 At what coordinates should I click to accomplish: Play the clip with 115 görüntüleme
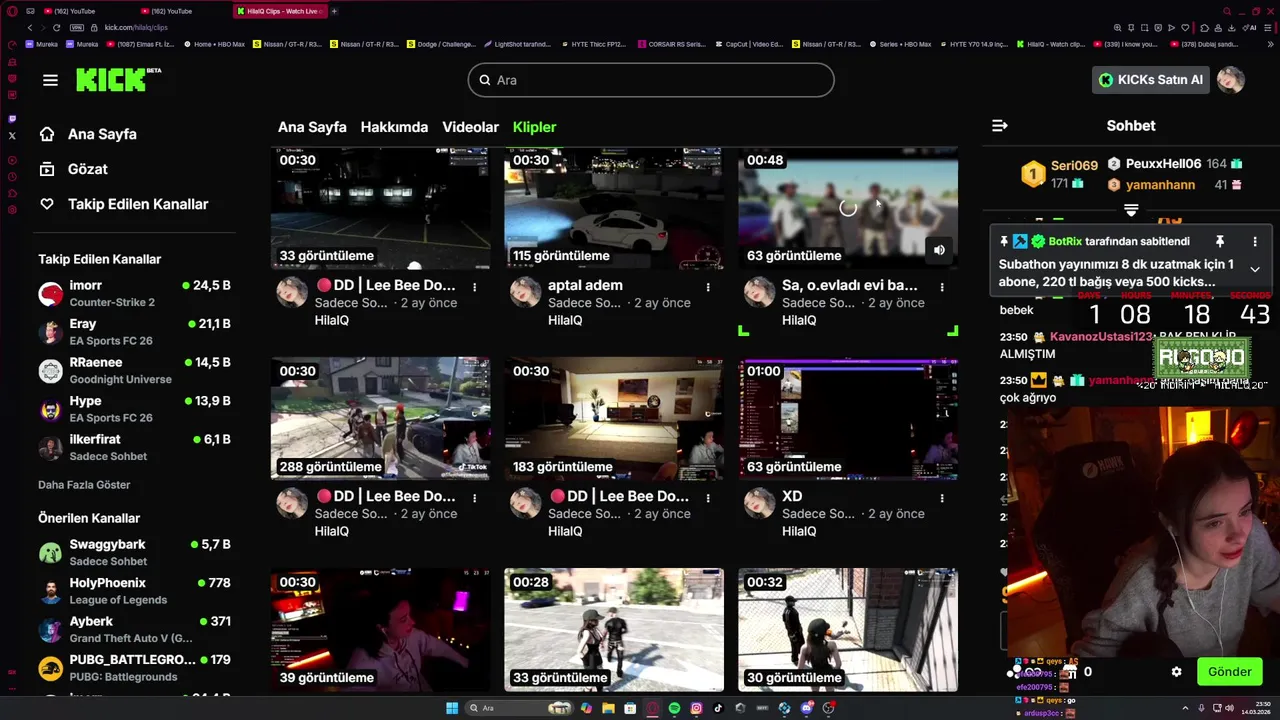coord(614,208)
